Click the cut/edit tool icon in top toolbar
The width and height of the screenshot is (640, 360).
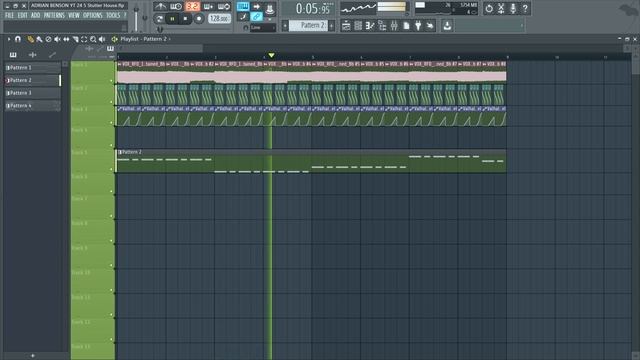pos(501,8)
